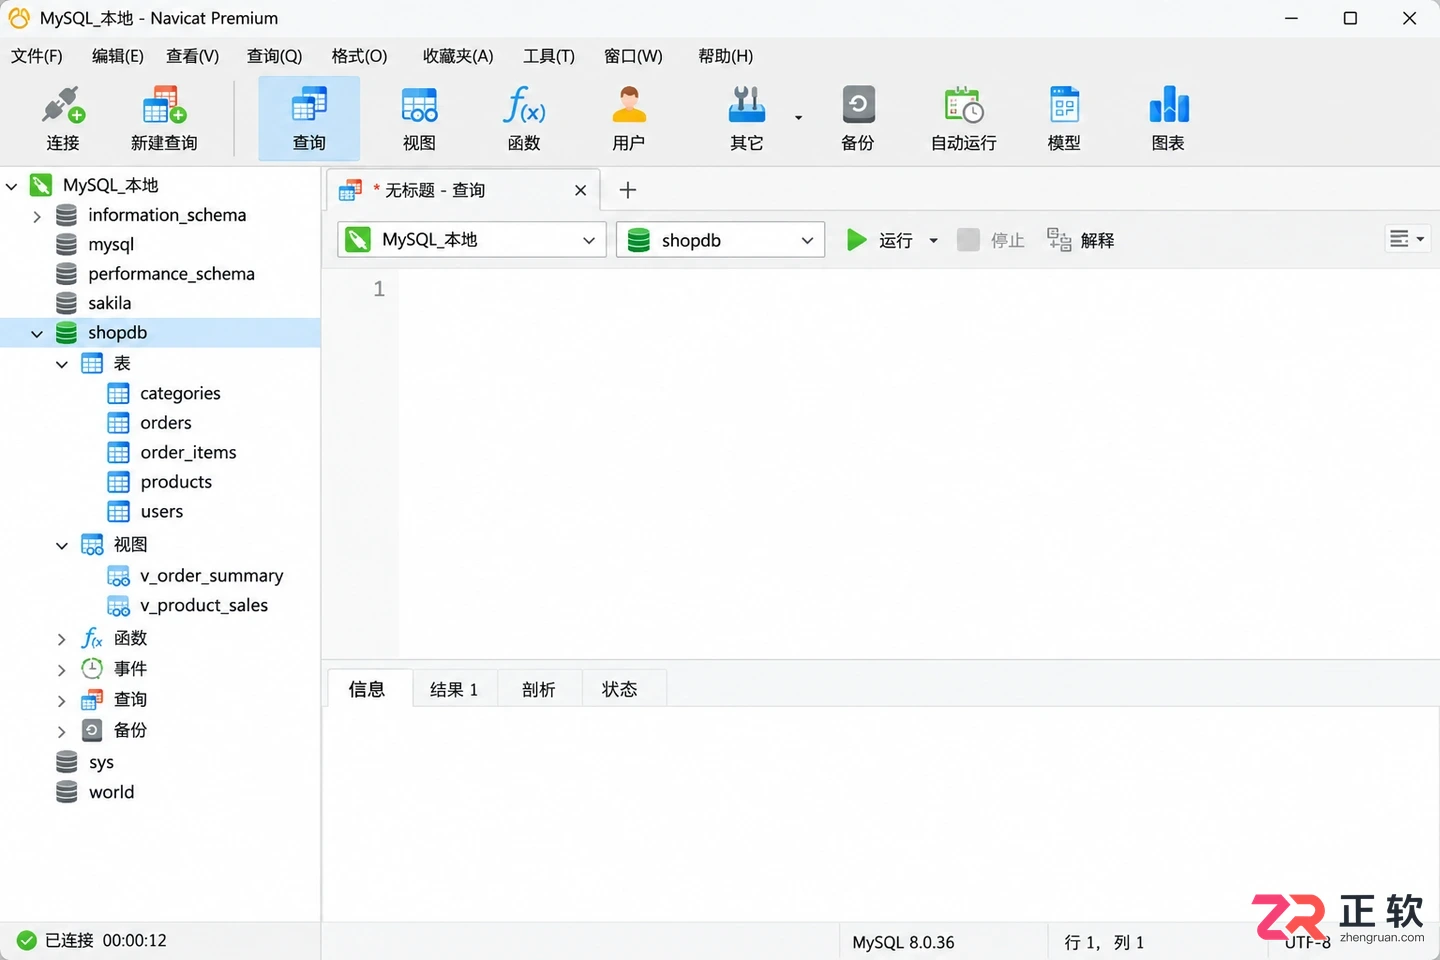
Task: Switch to the 结果 1 tab
Action: [x=454, y=689]
